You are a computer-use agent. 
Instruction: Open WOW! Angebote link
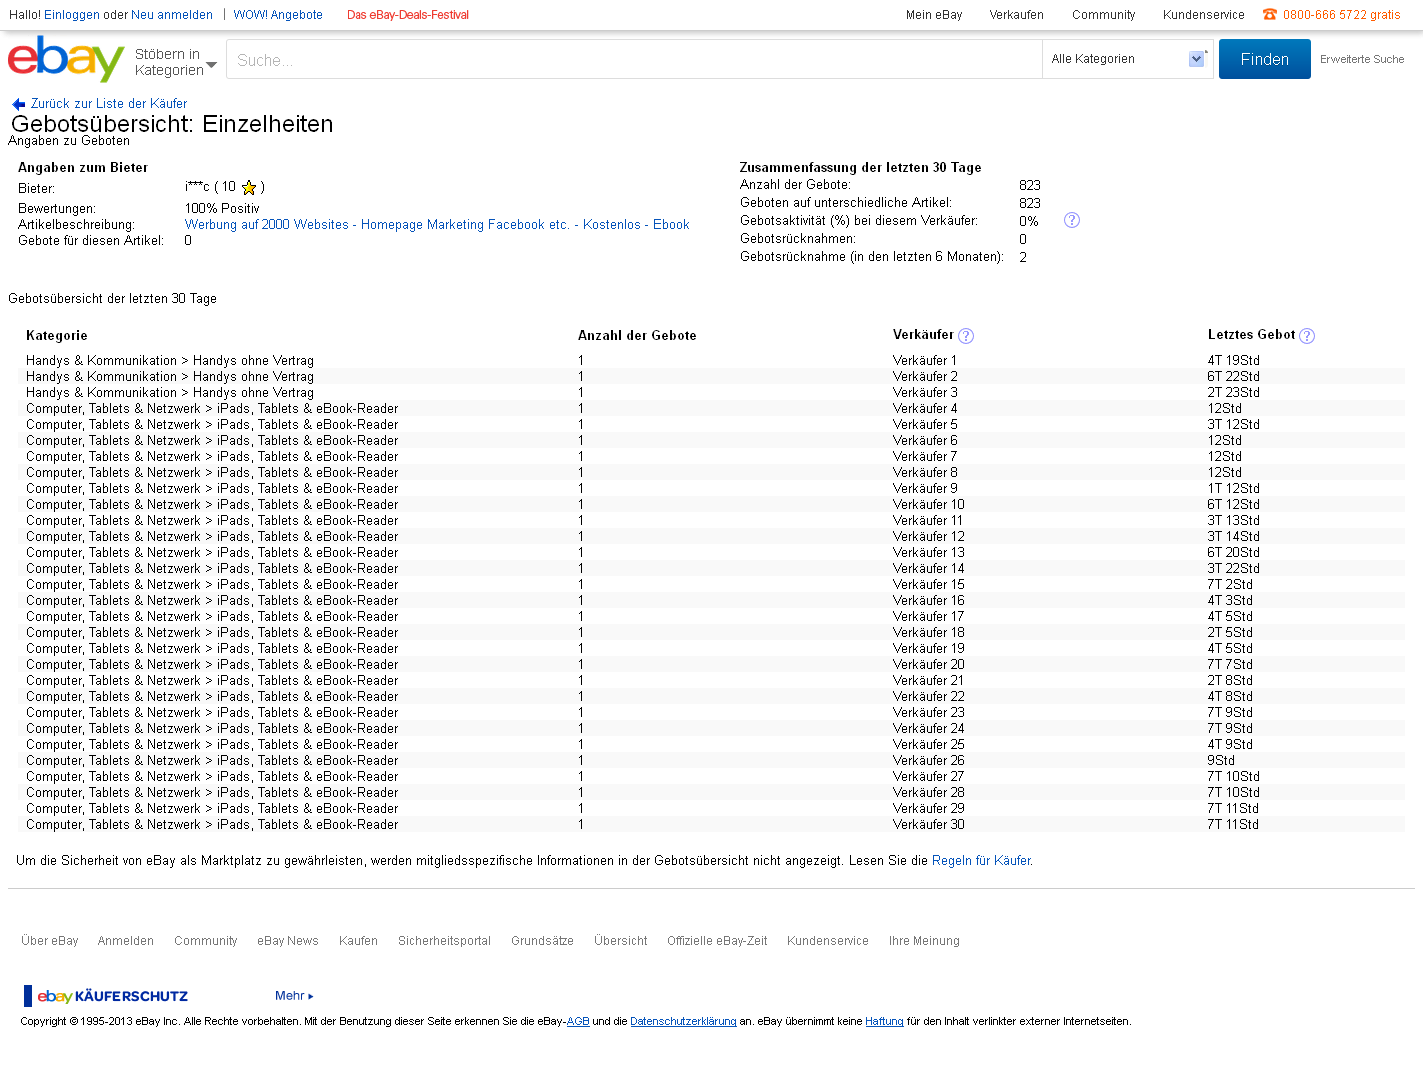pyautogui.click(x=278, y=15)
